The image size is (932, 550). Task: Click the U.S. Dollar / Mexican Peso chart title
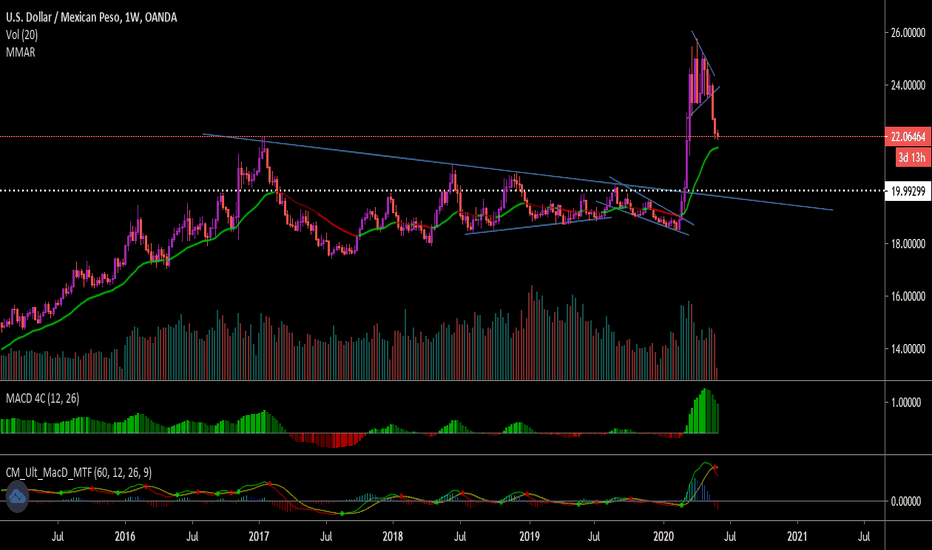tap(92, 17)
